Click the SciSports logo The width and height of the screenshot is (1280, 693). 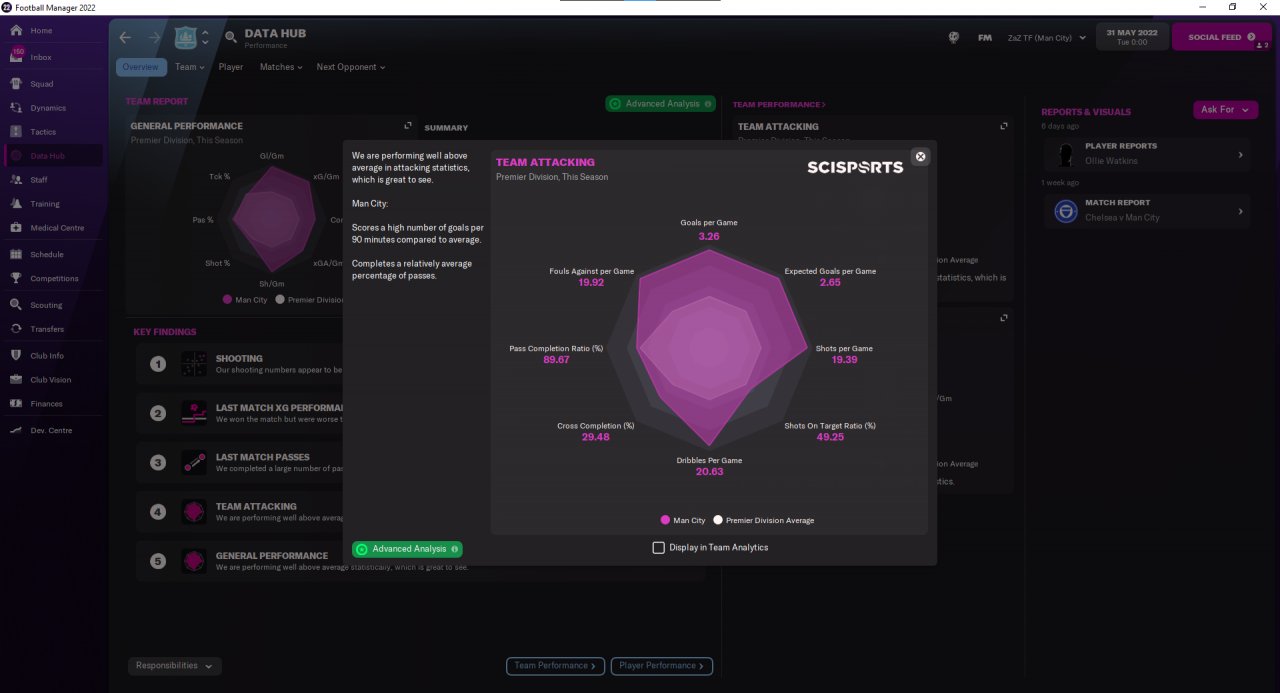pos(855,167)
